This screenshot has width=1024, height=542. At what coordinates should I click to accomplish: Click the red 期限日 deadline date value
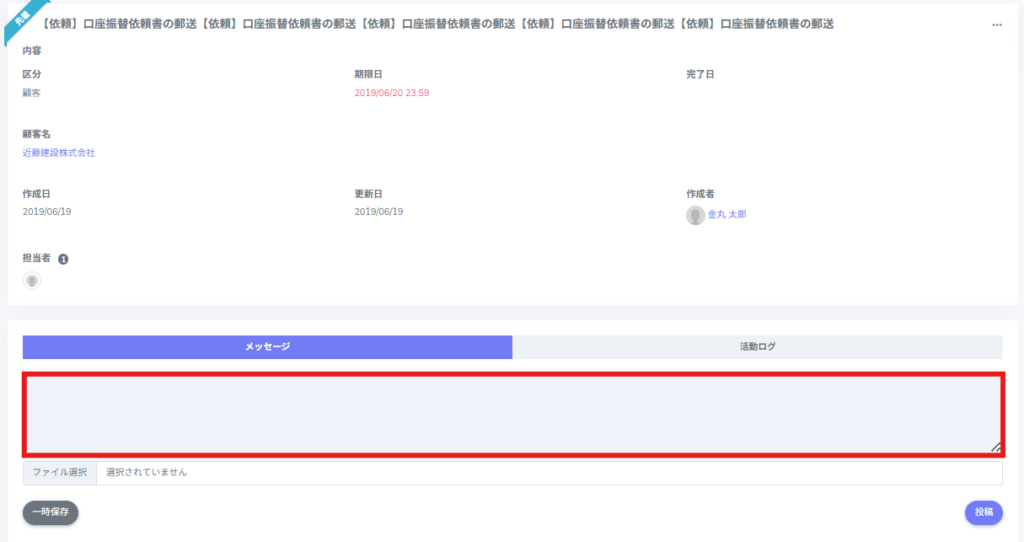(x=392, y=93)
